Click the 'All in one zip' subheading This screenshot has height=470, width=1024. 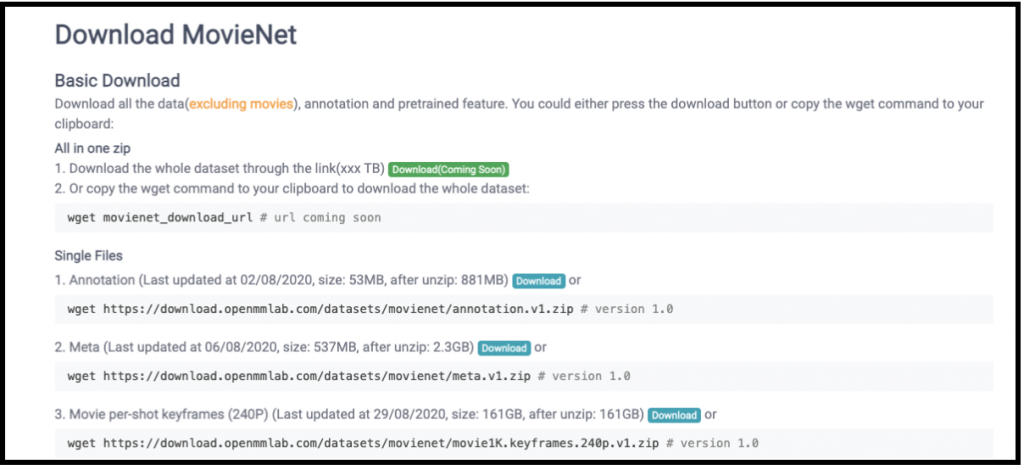93,148
